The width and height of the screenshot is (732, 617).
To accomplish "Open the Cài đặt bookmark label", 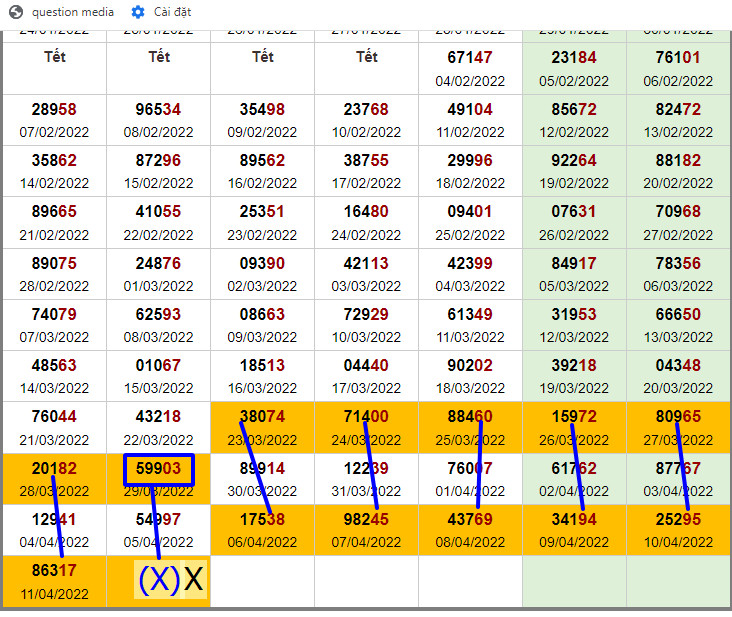I will click(x=173, y=12).
